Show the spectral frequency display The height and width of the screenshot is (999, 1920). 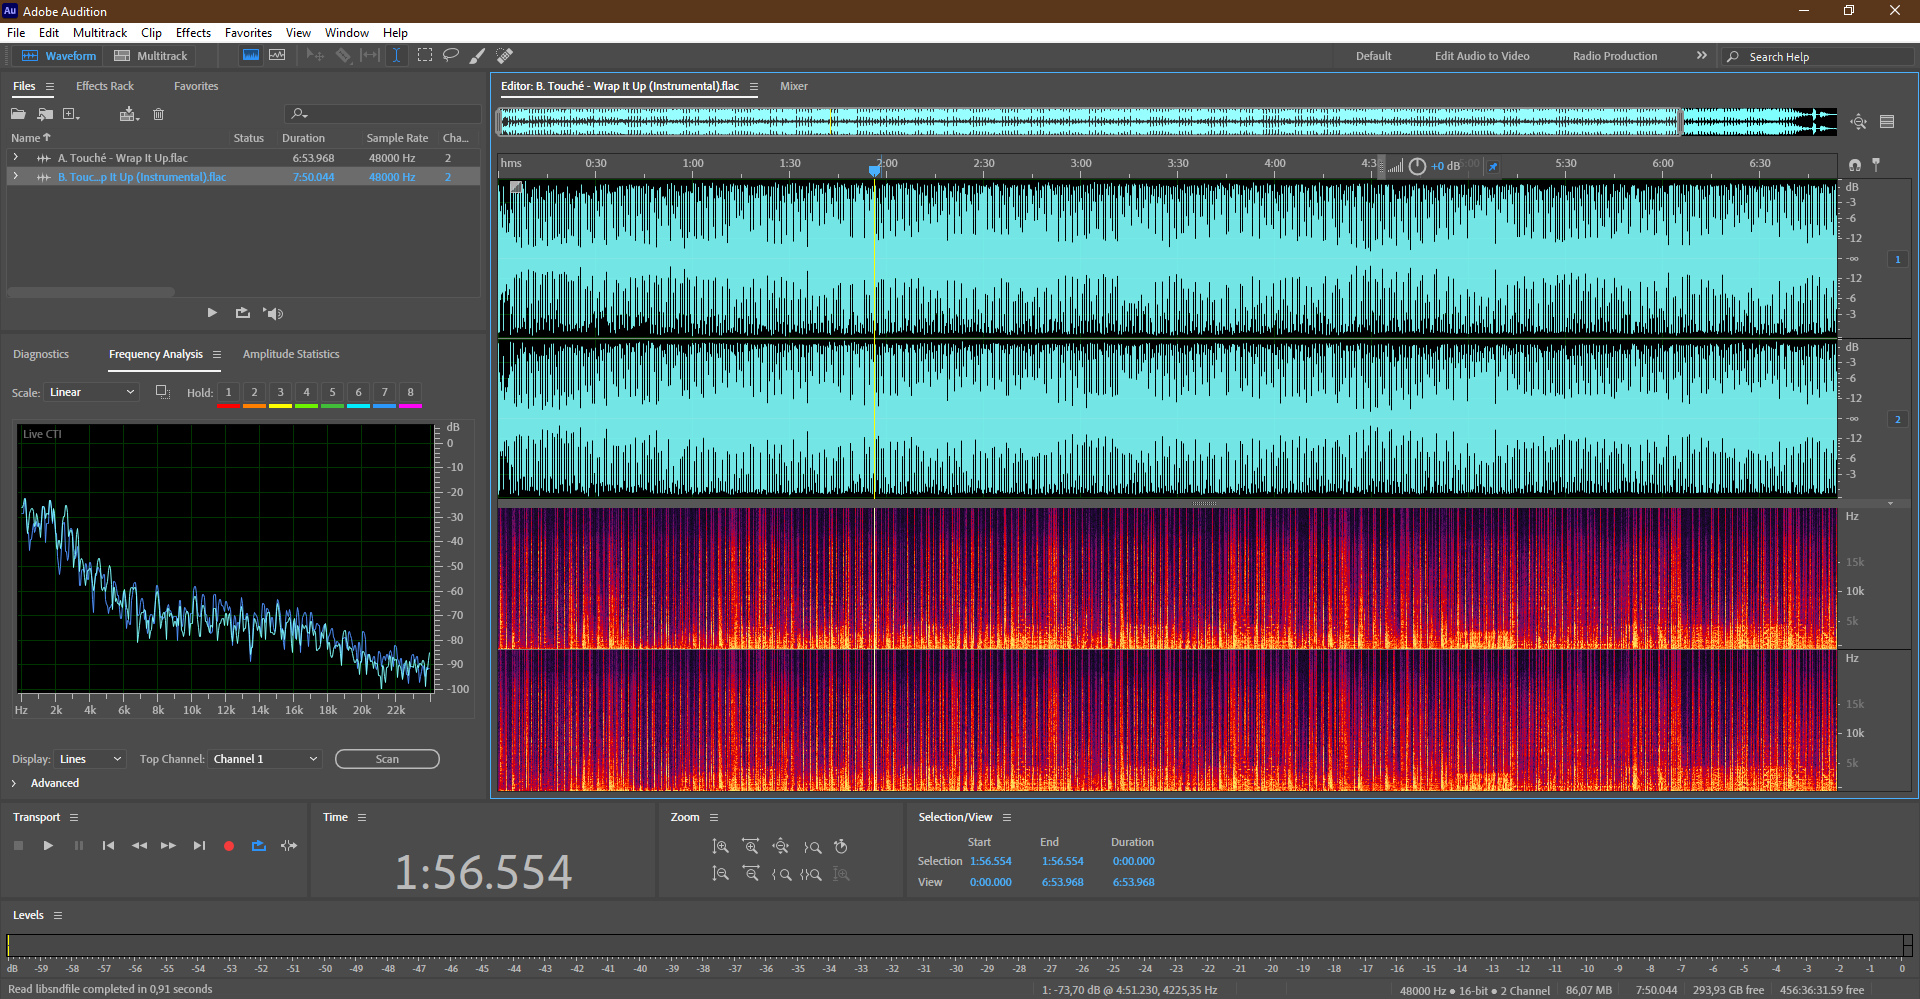[x=251, y=56]
